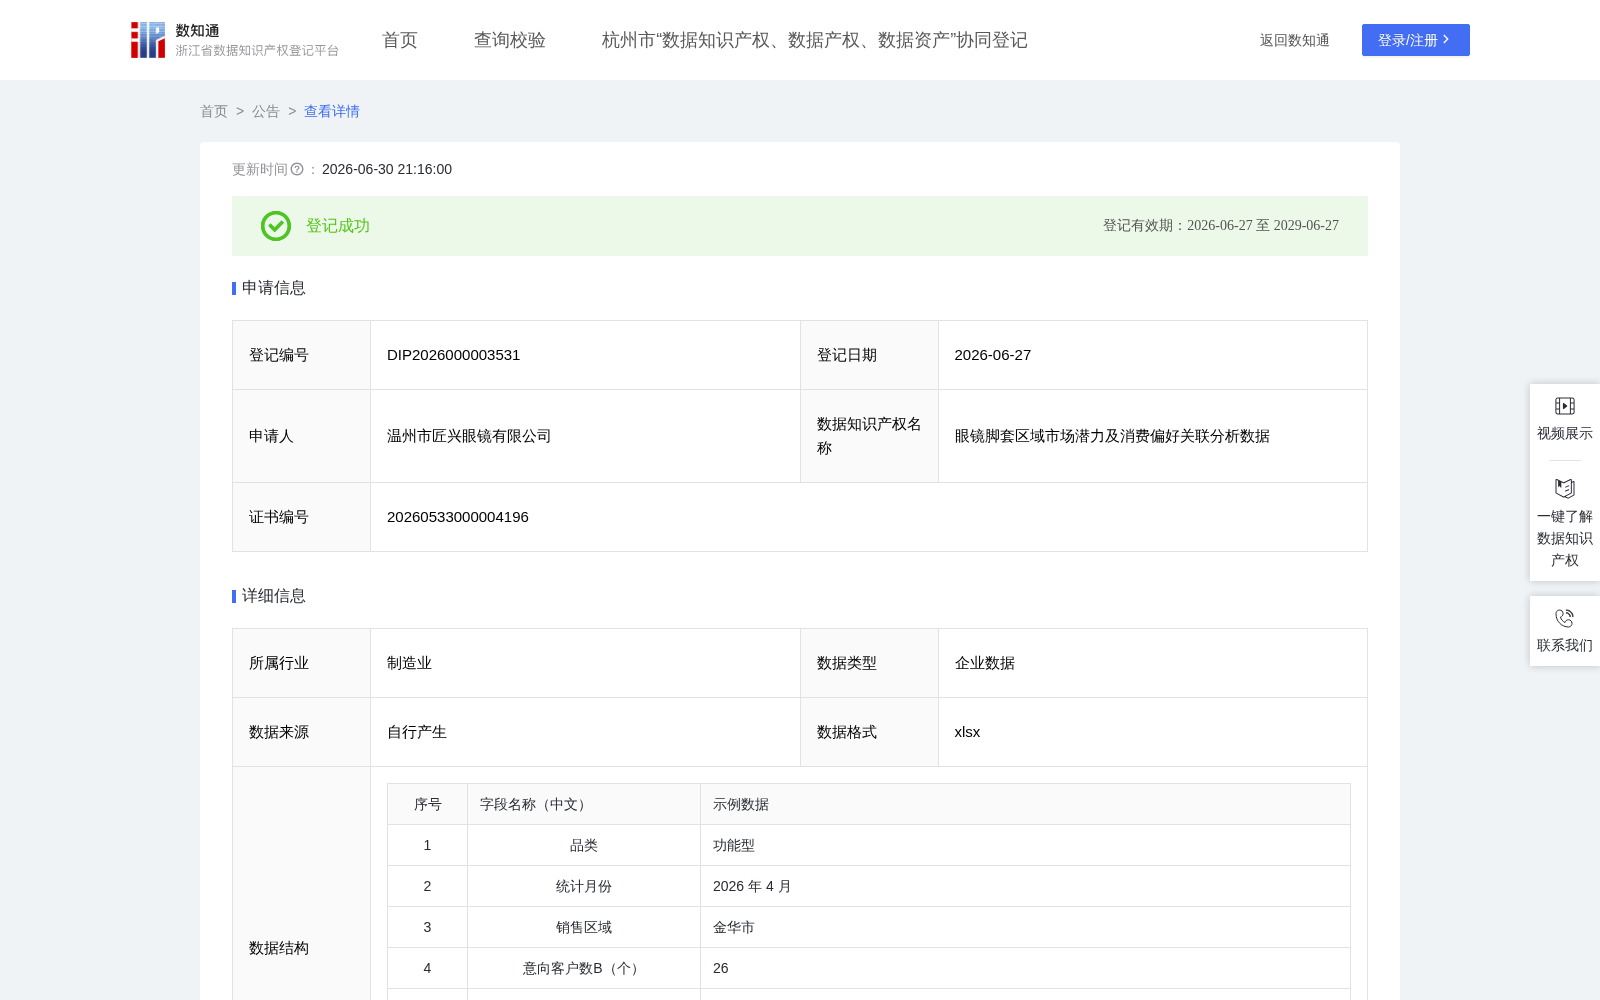Click the 联系我们 phone icon
1600x1000 pixels.
pos(1565,618)
